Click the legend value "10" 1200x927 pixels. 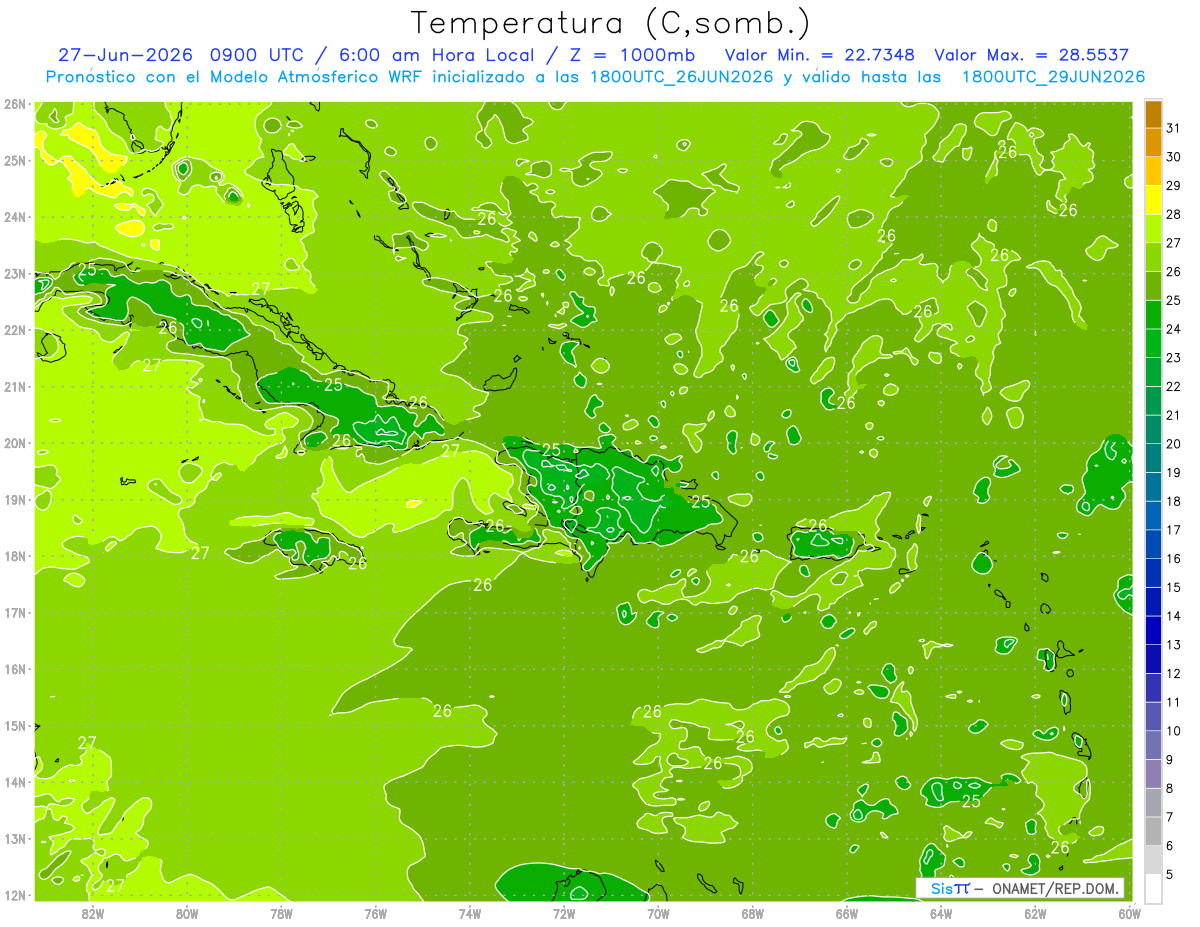pyautogui.click(x=1173, y=731)
